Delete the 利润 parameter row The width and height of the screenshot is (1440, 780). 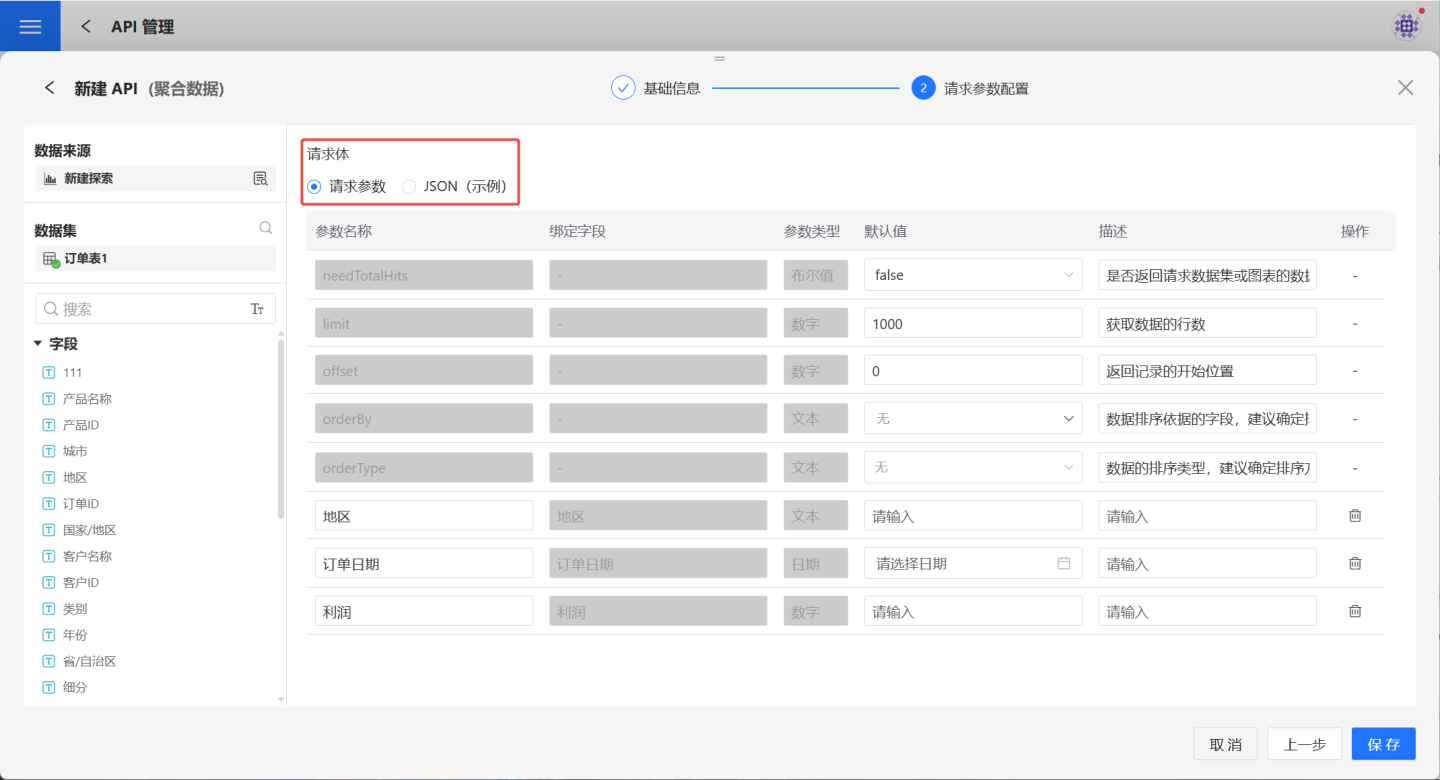click(1355, 611)
